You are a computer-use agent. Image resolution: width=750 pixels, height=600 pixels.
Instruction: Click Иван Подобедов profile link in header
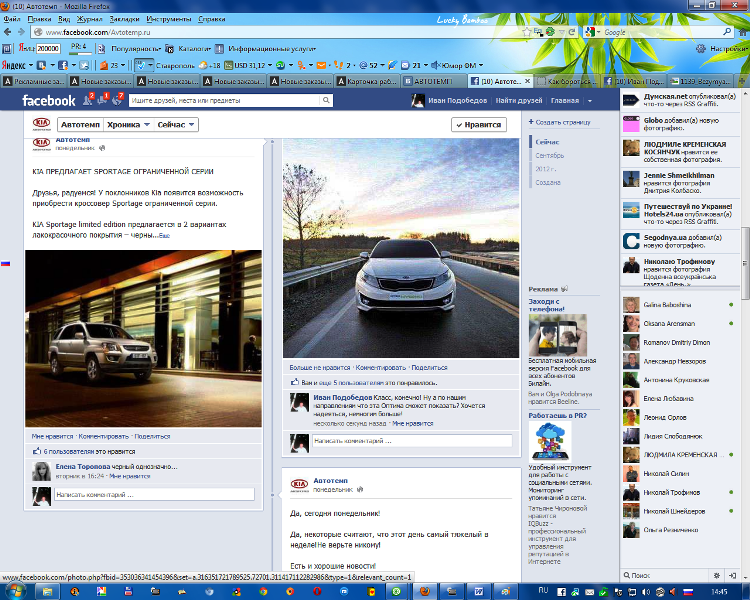pos(457,100)
